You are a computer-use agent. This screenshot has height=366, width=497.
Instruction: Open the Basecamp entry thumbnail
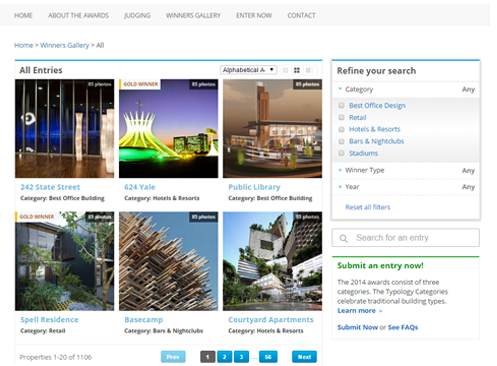(169, 261)
